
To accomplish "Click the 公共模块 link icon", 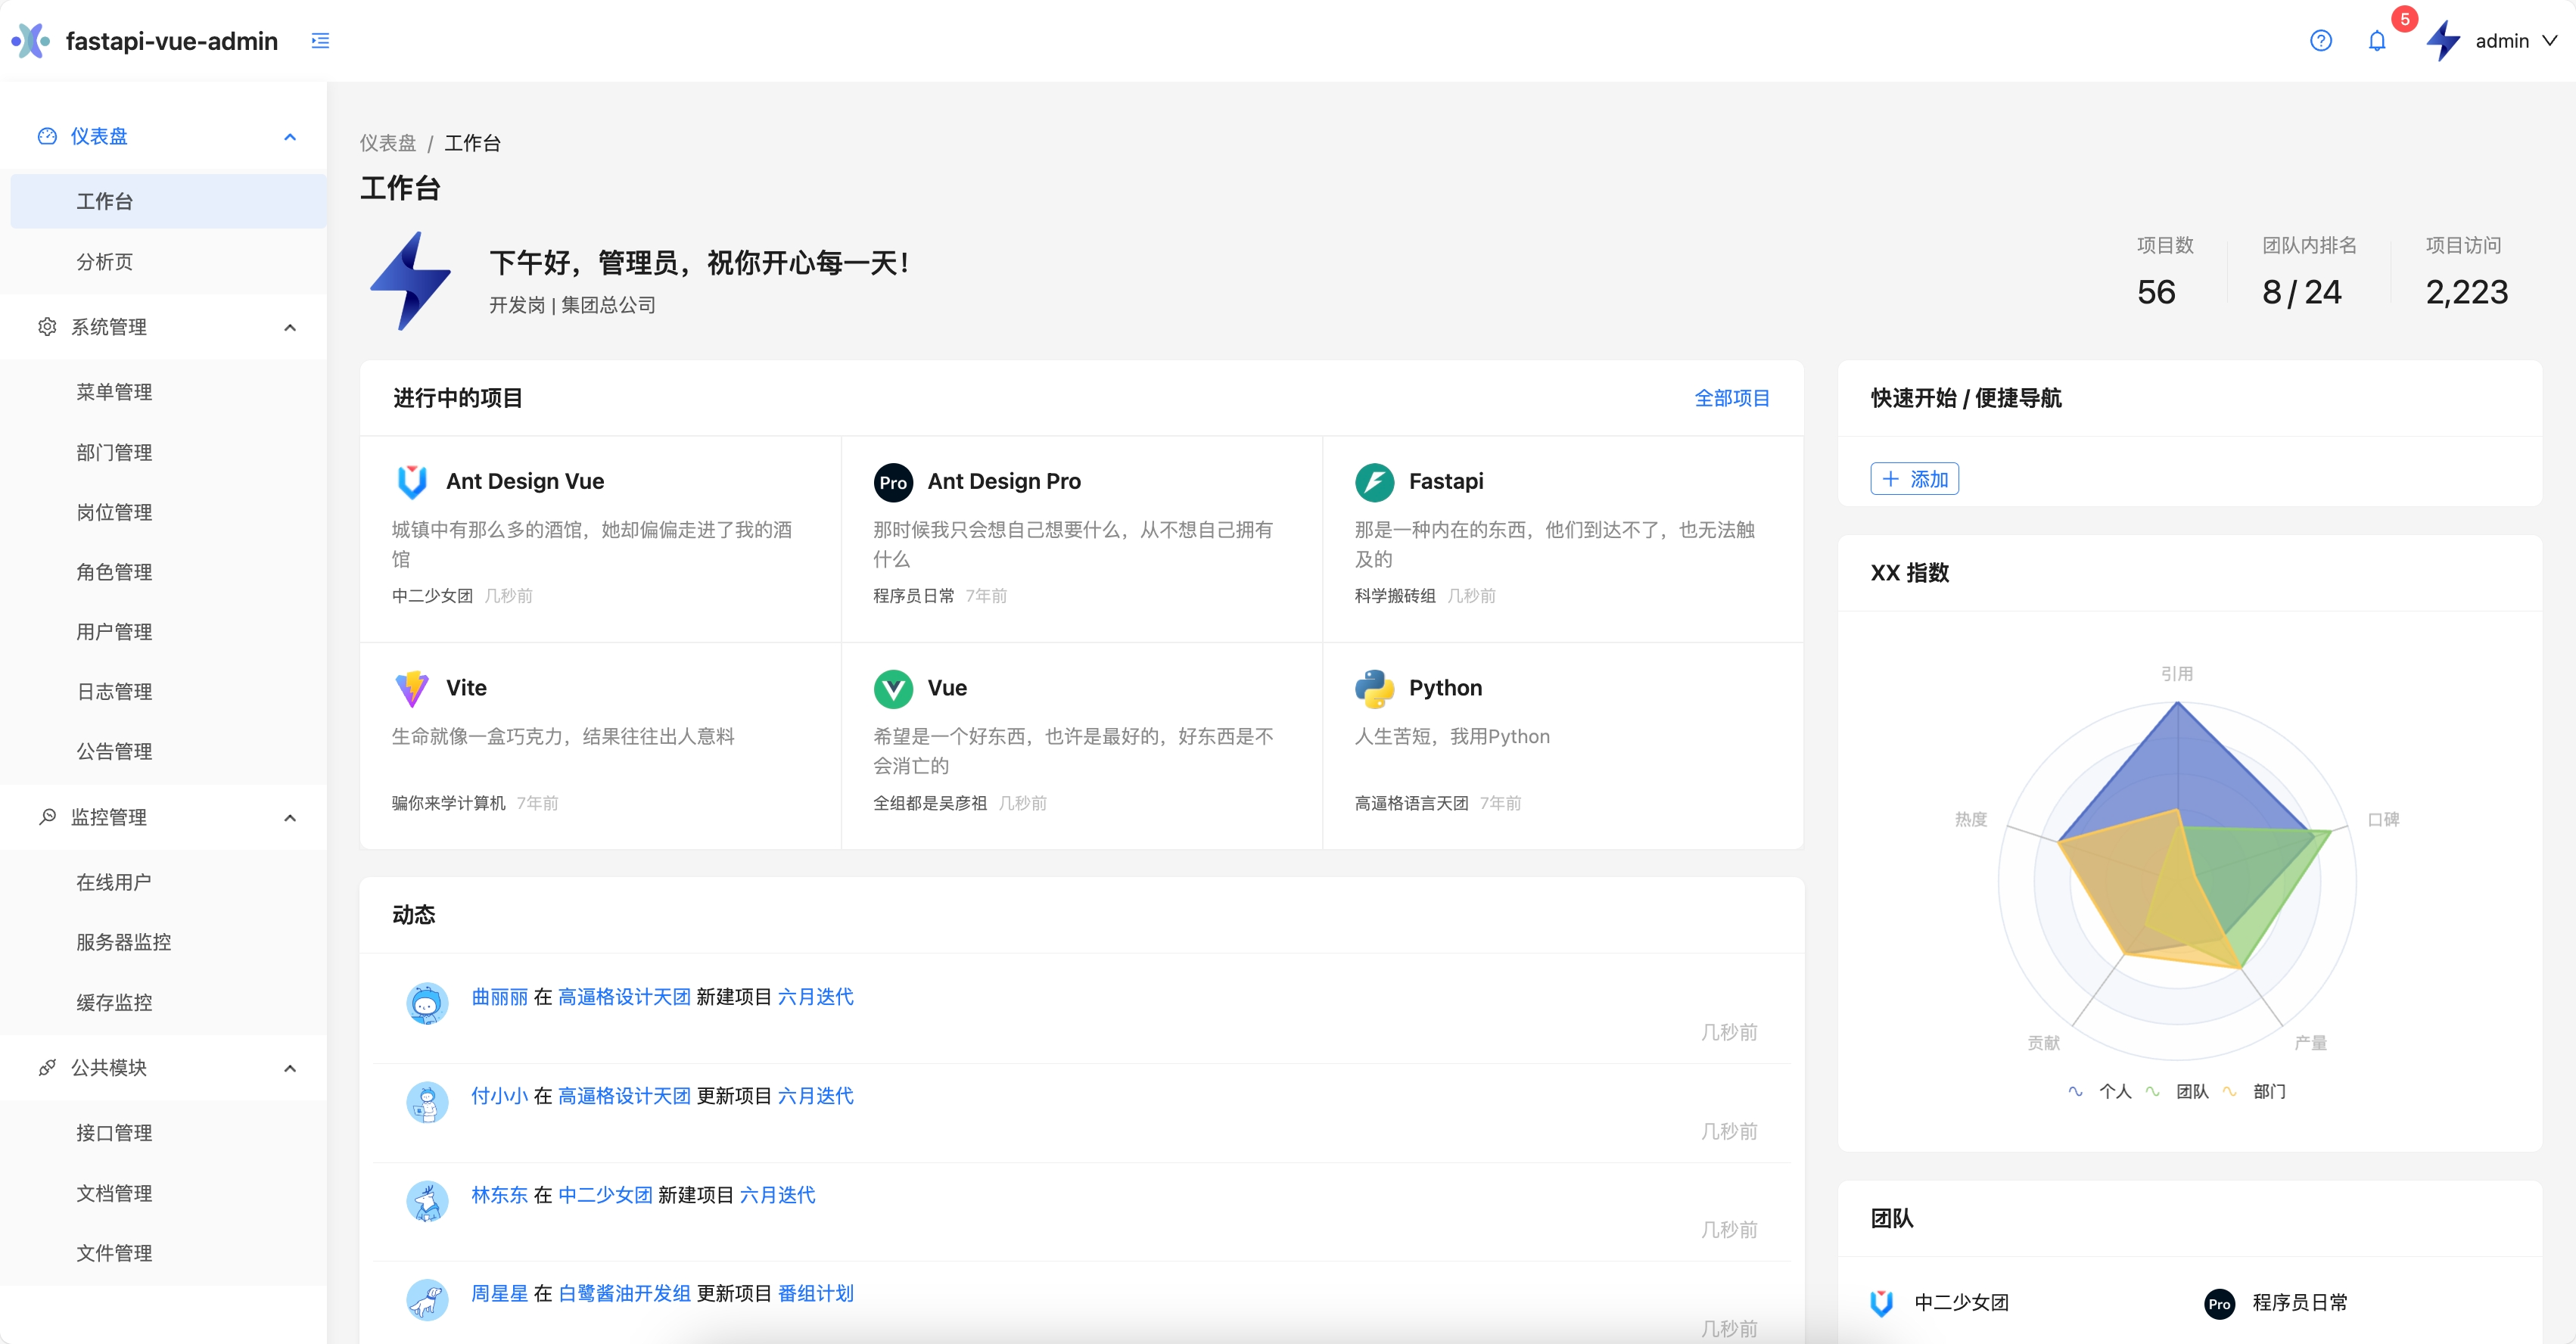I will pyautogui.click(x=47, y=1067).
